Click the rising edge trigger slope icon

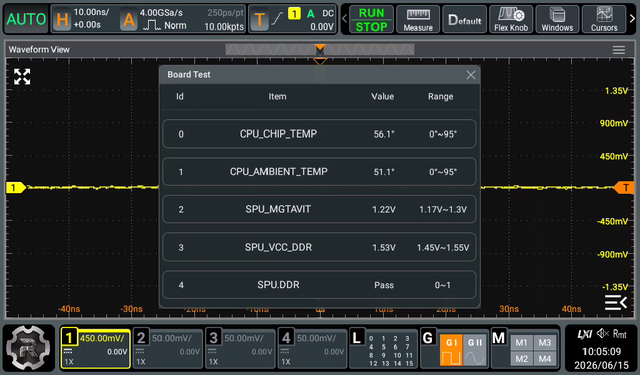point(277,18)
